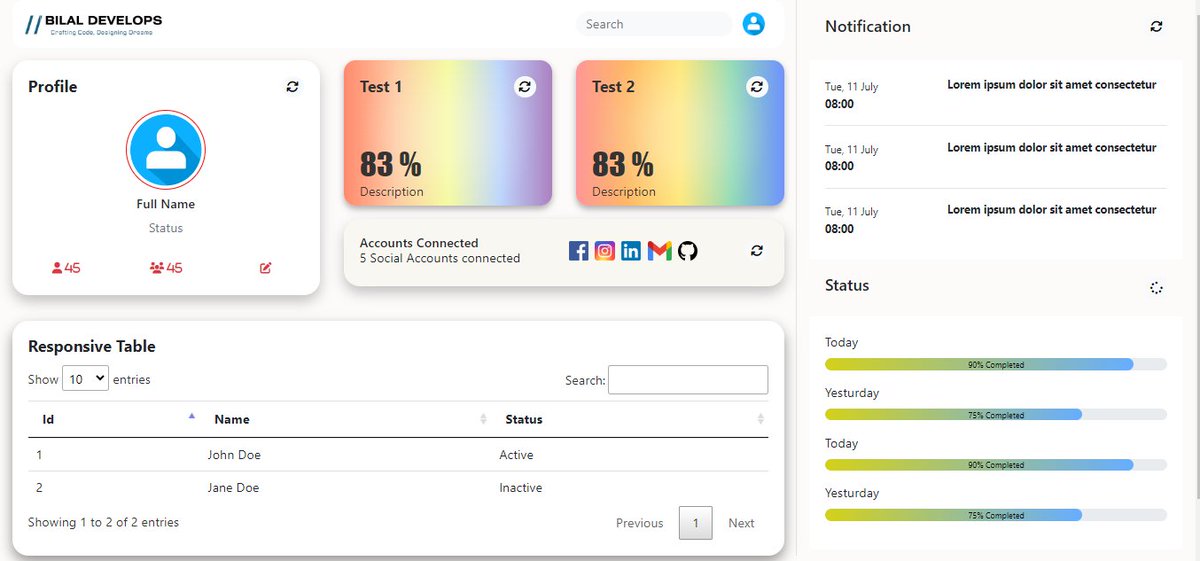Refresh the Accounts Connected card
Viewport: 1200px width, 561px height.
click(757, 251)
